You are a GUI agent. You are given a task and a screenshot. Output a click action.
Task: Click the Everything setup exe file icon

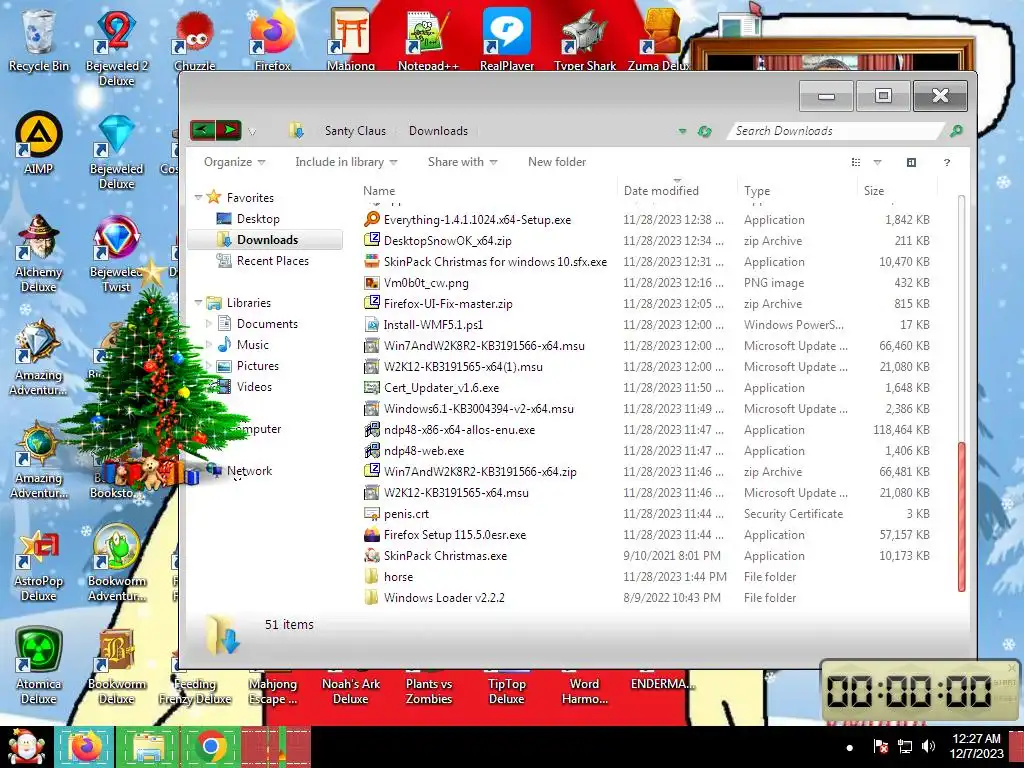372,219
